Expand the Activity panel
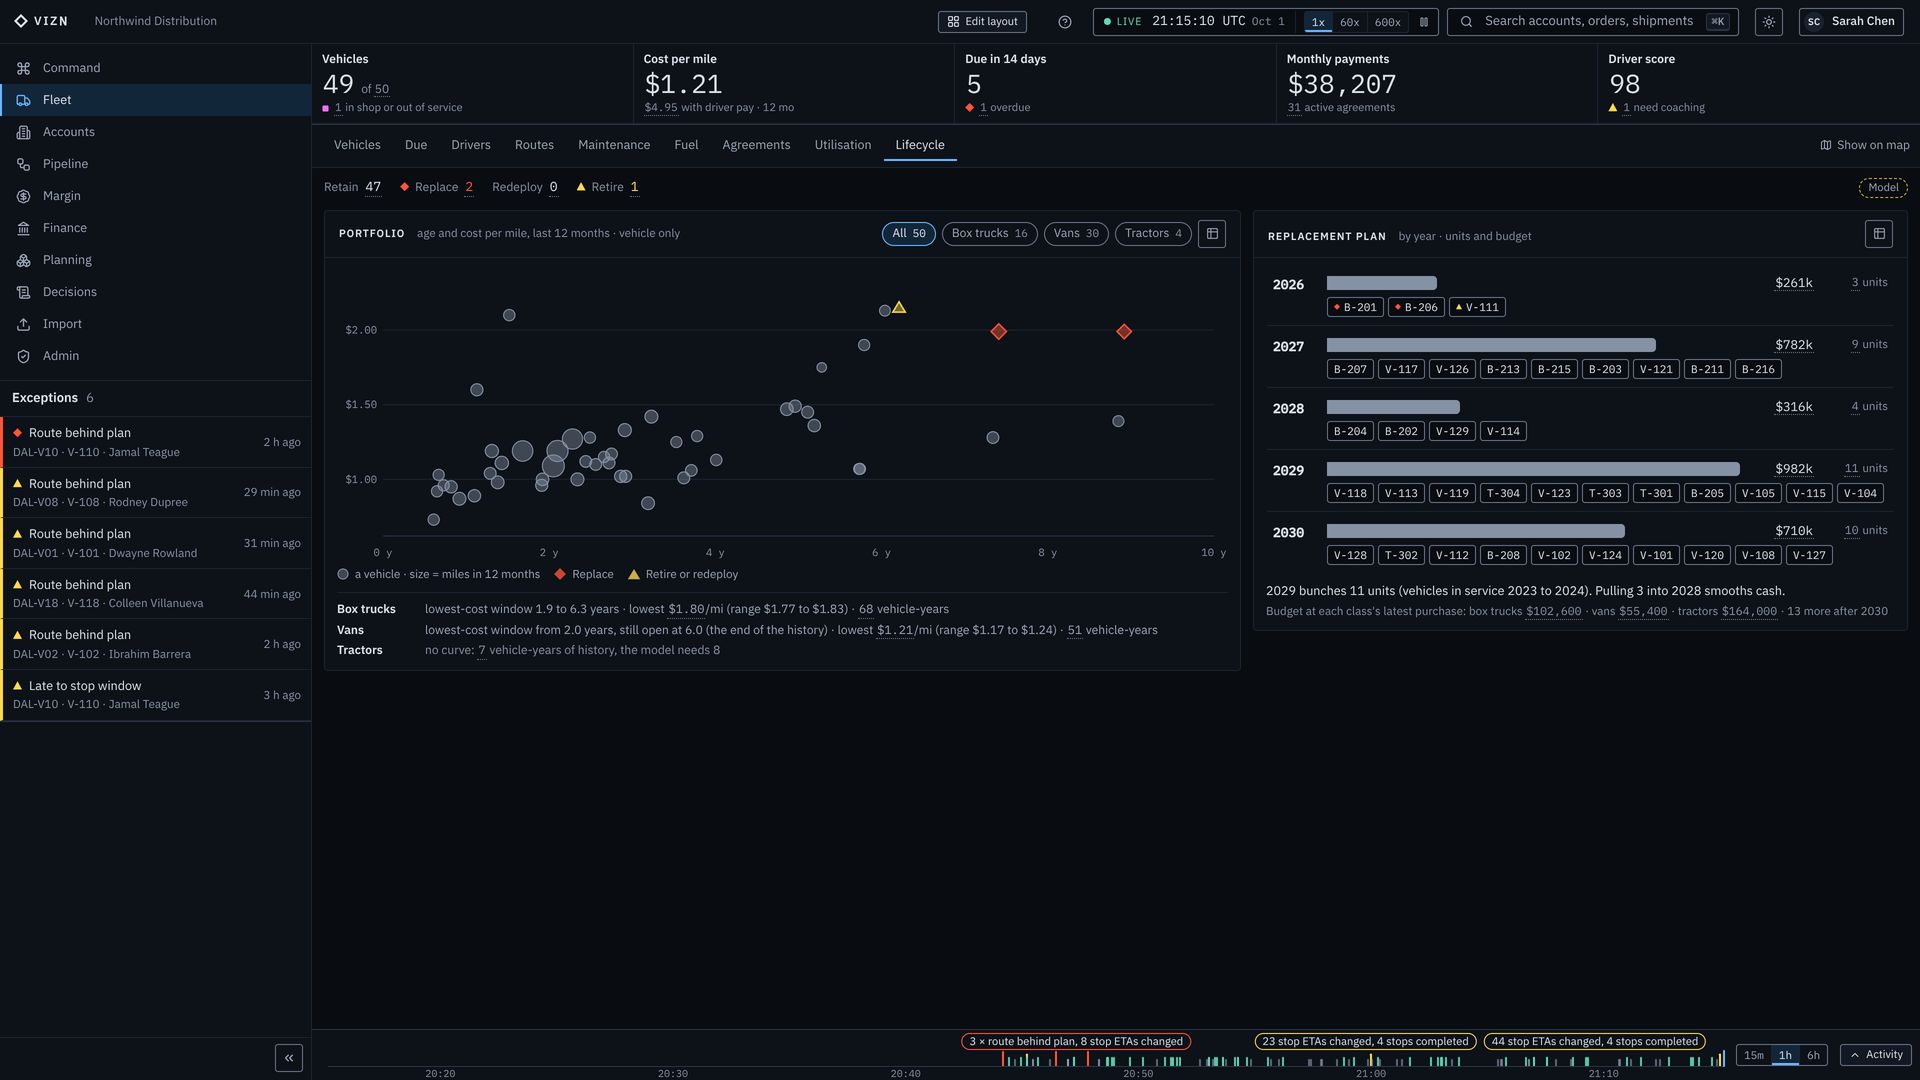Screen dimensions: 1920x1080 (x=1875, y=1055)
